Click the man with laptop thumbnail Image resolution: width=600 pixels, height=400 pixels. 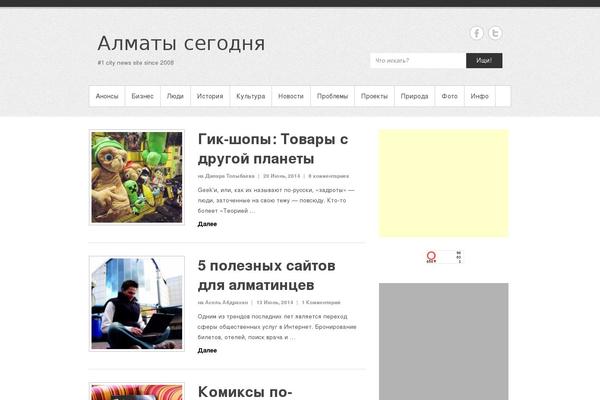coord(137,304)
